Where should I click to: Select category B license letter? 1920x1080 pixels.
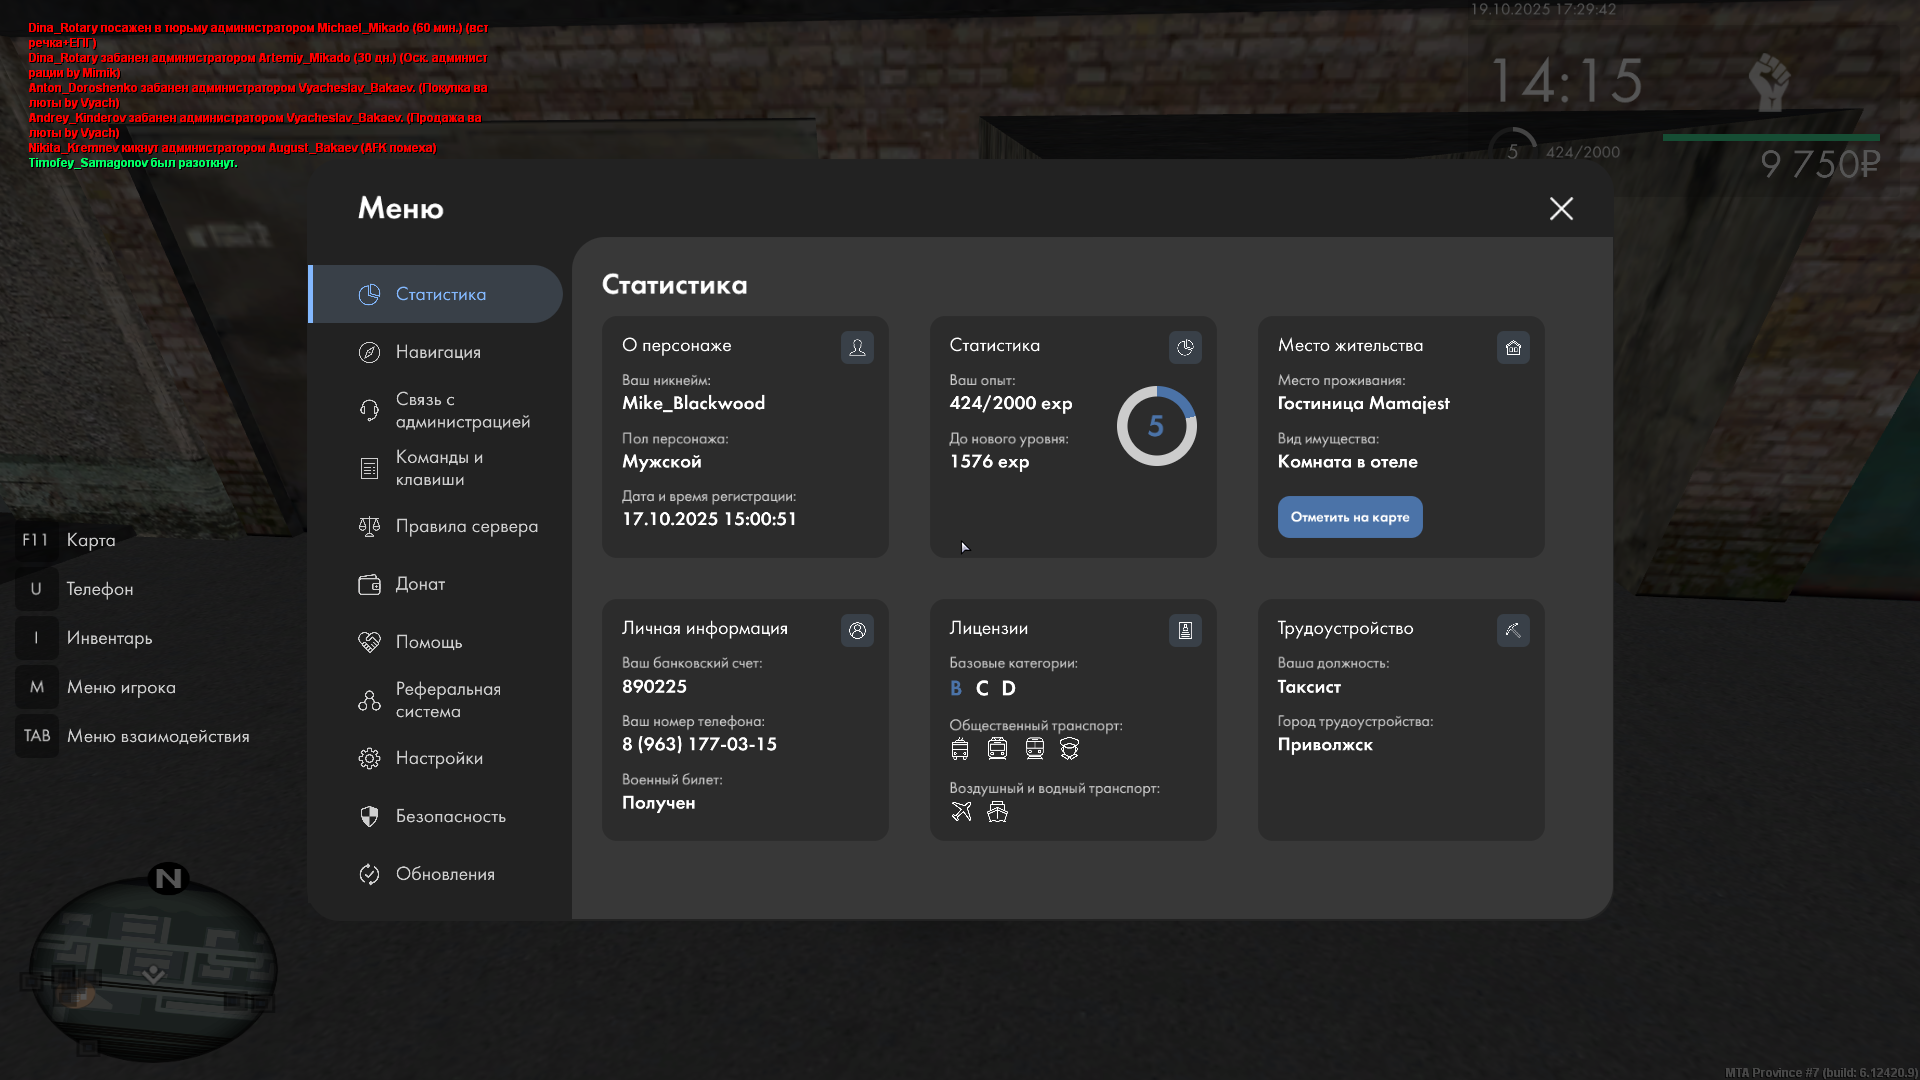[x=956, y=688]
